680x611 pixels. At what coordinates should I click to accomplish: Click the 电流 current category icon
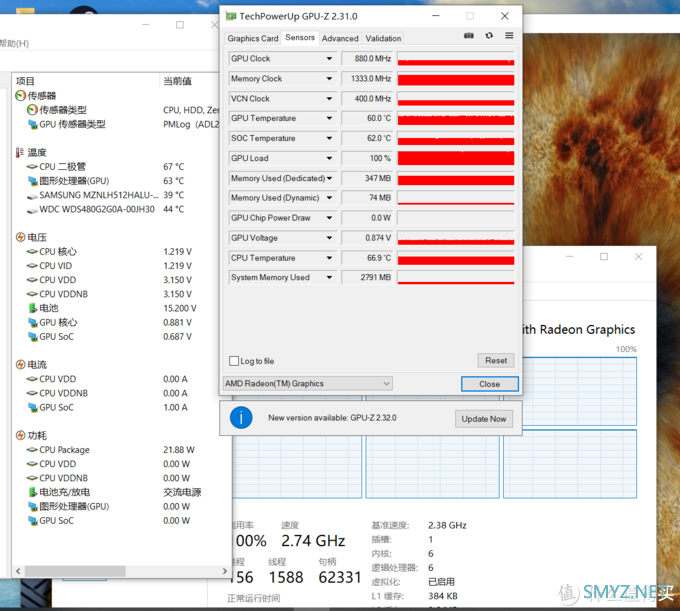coord(20,365)
